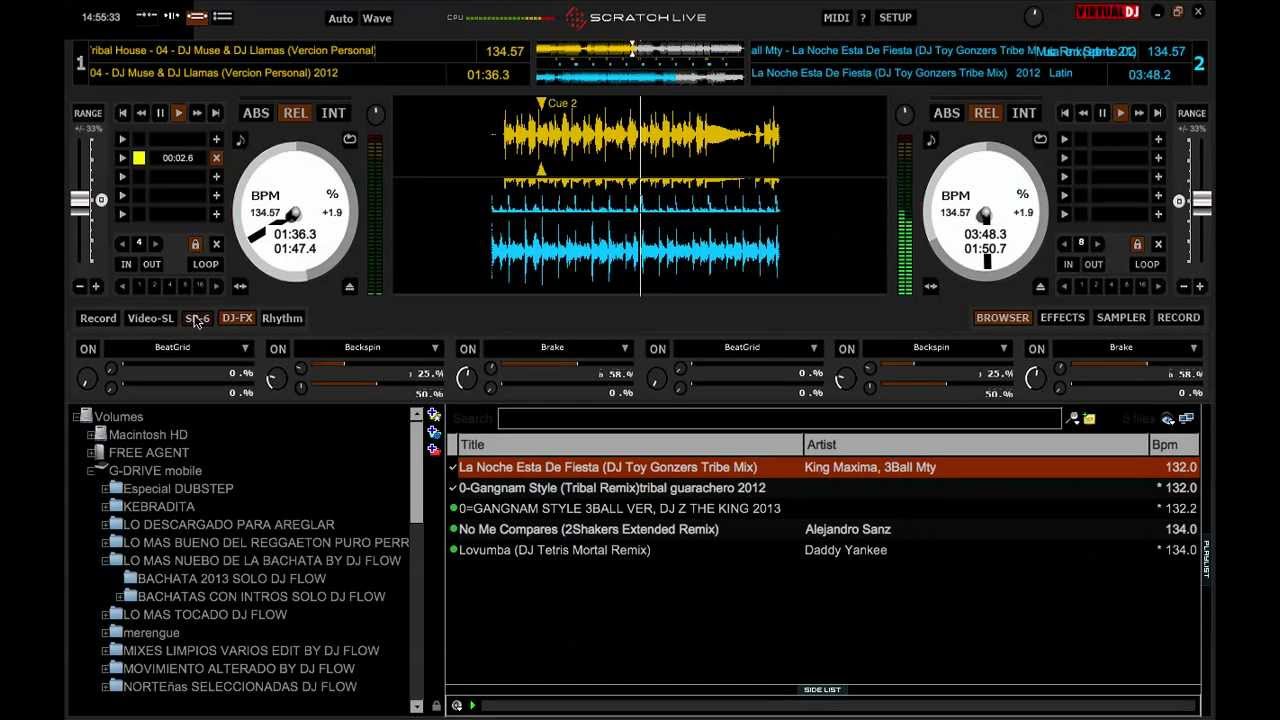Rewind the right deck track
This screenshot has height=720, width=1280.
click(1083, 113)
